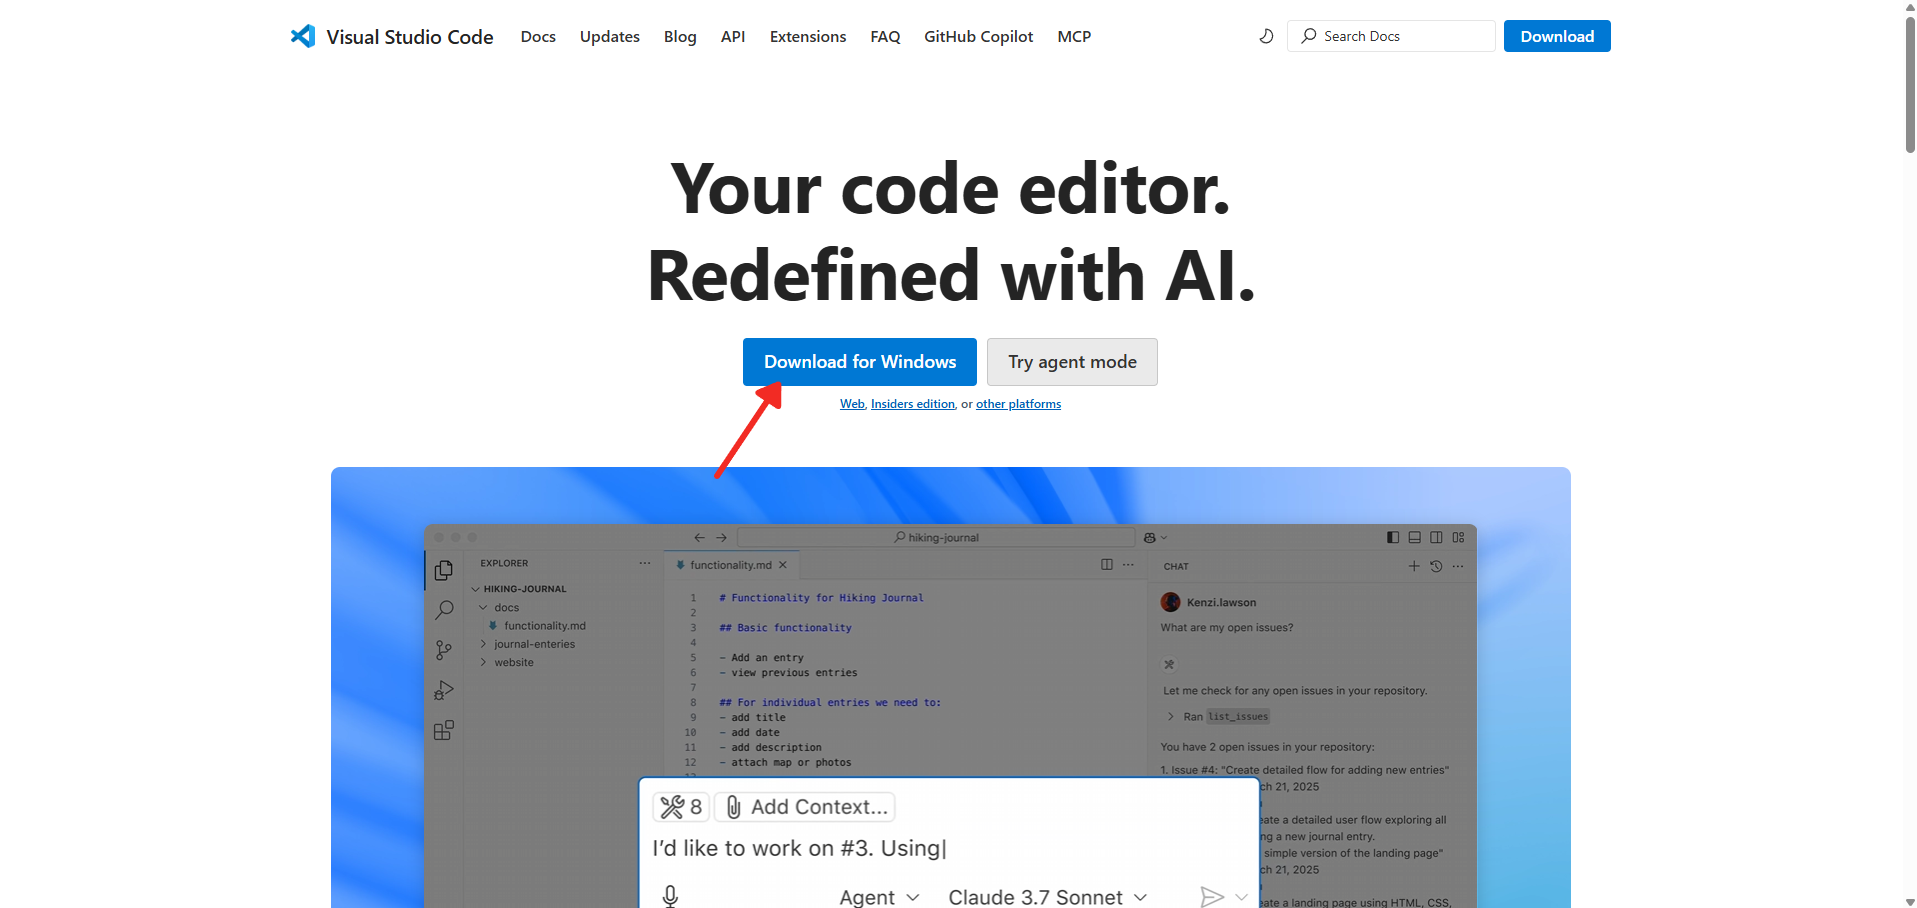Open the Claude 3.7 Sonnet model dropdown

pos(1047,897)
